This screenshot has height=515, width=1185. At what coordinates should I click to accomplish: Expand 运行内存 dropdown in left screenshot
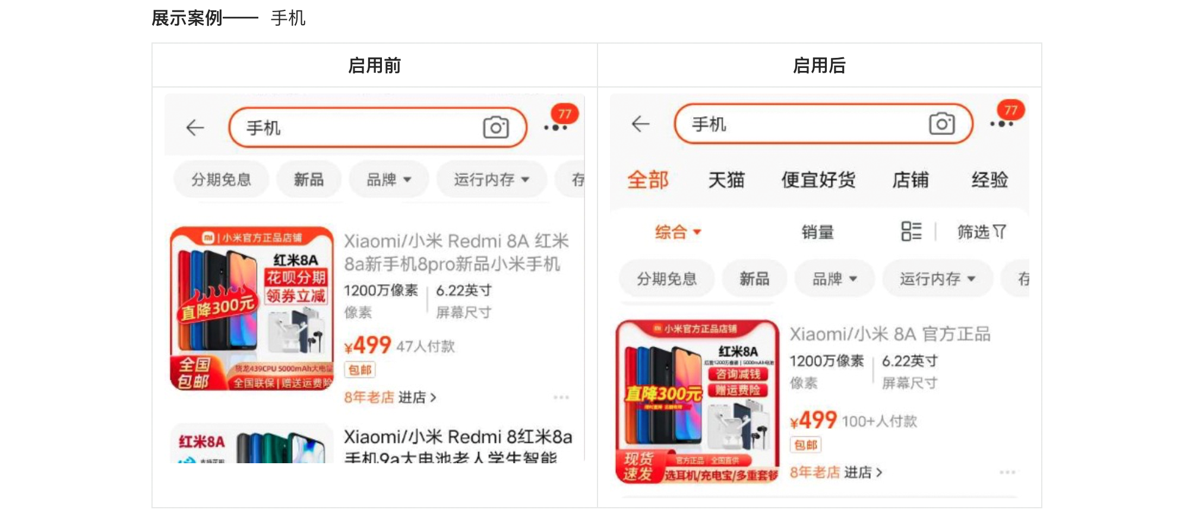click(491, 180)
